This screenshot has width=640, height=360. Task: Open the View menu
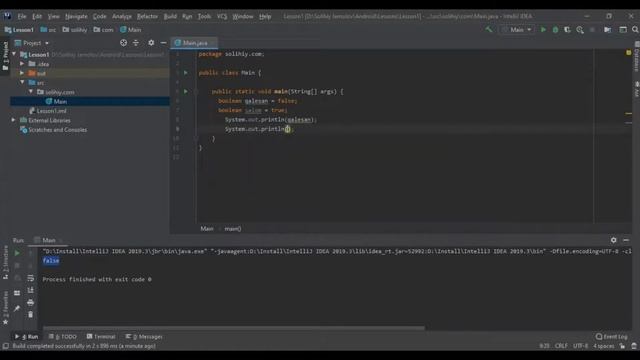[53, 16]
